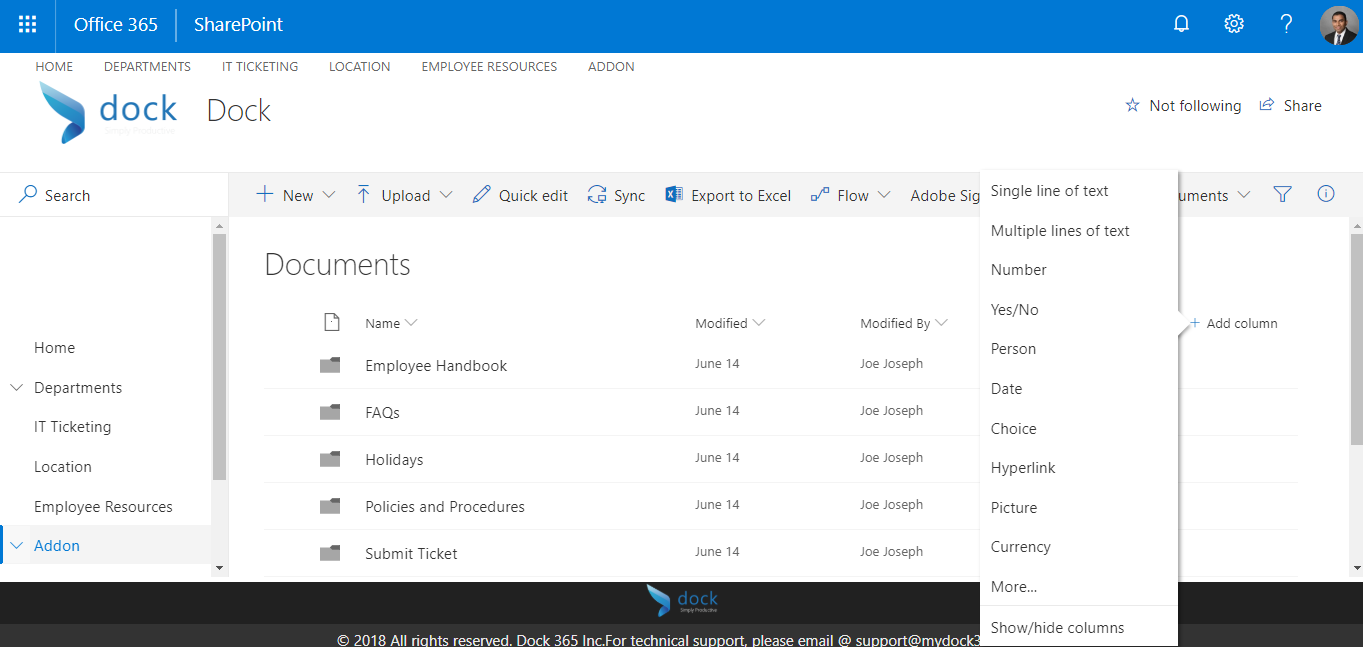Open the Name column sort dropdown

coord(412,322)
